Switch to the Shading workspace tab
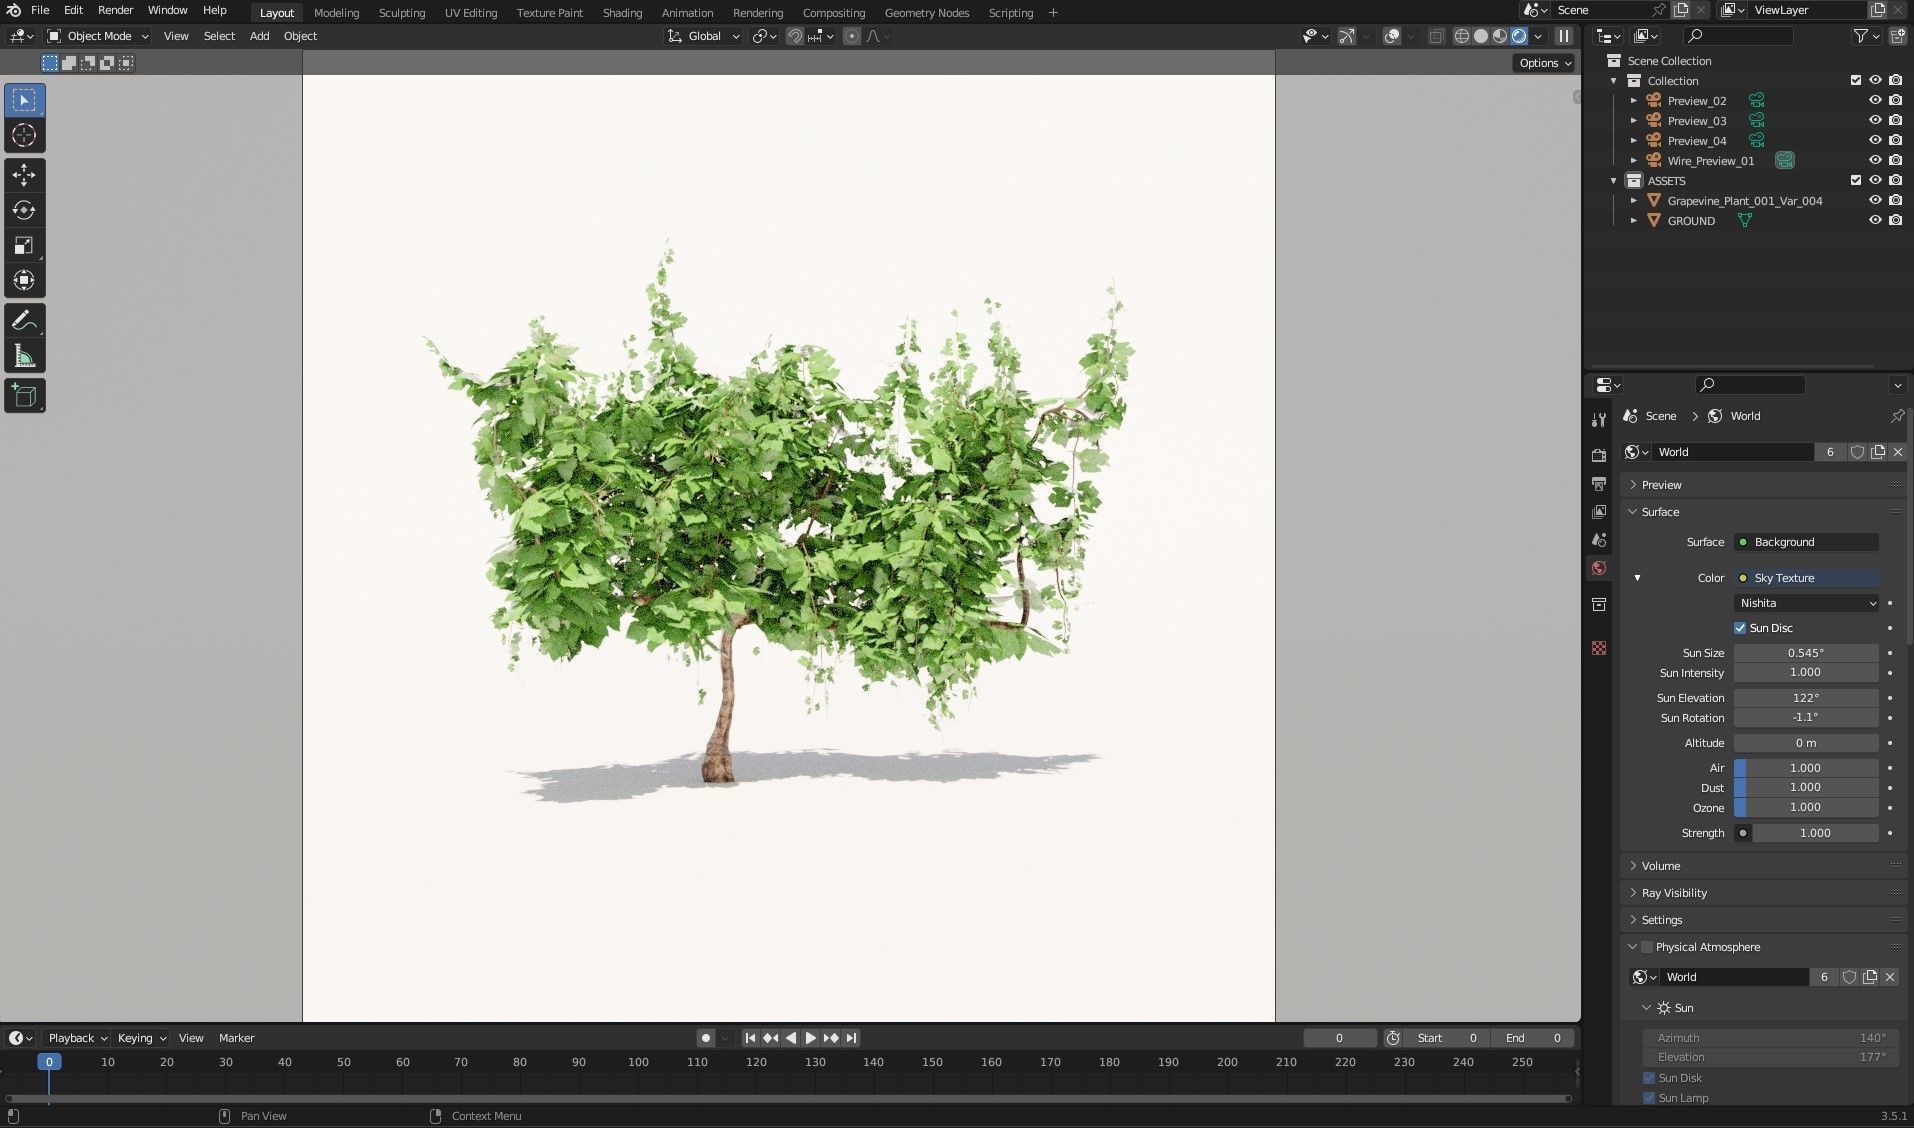The width and height of the screenshot is (1914, 1128). (x=621, y=12)
